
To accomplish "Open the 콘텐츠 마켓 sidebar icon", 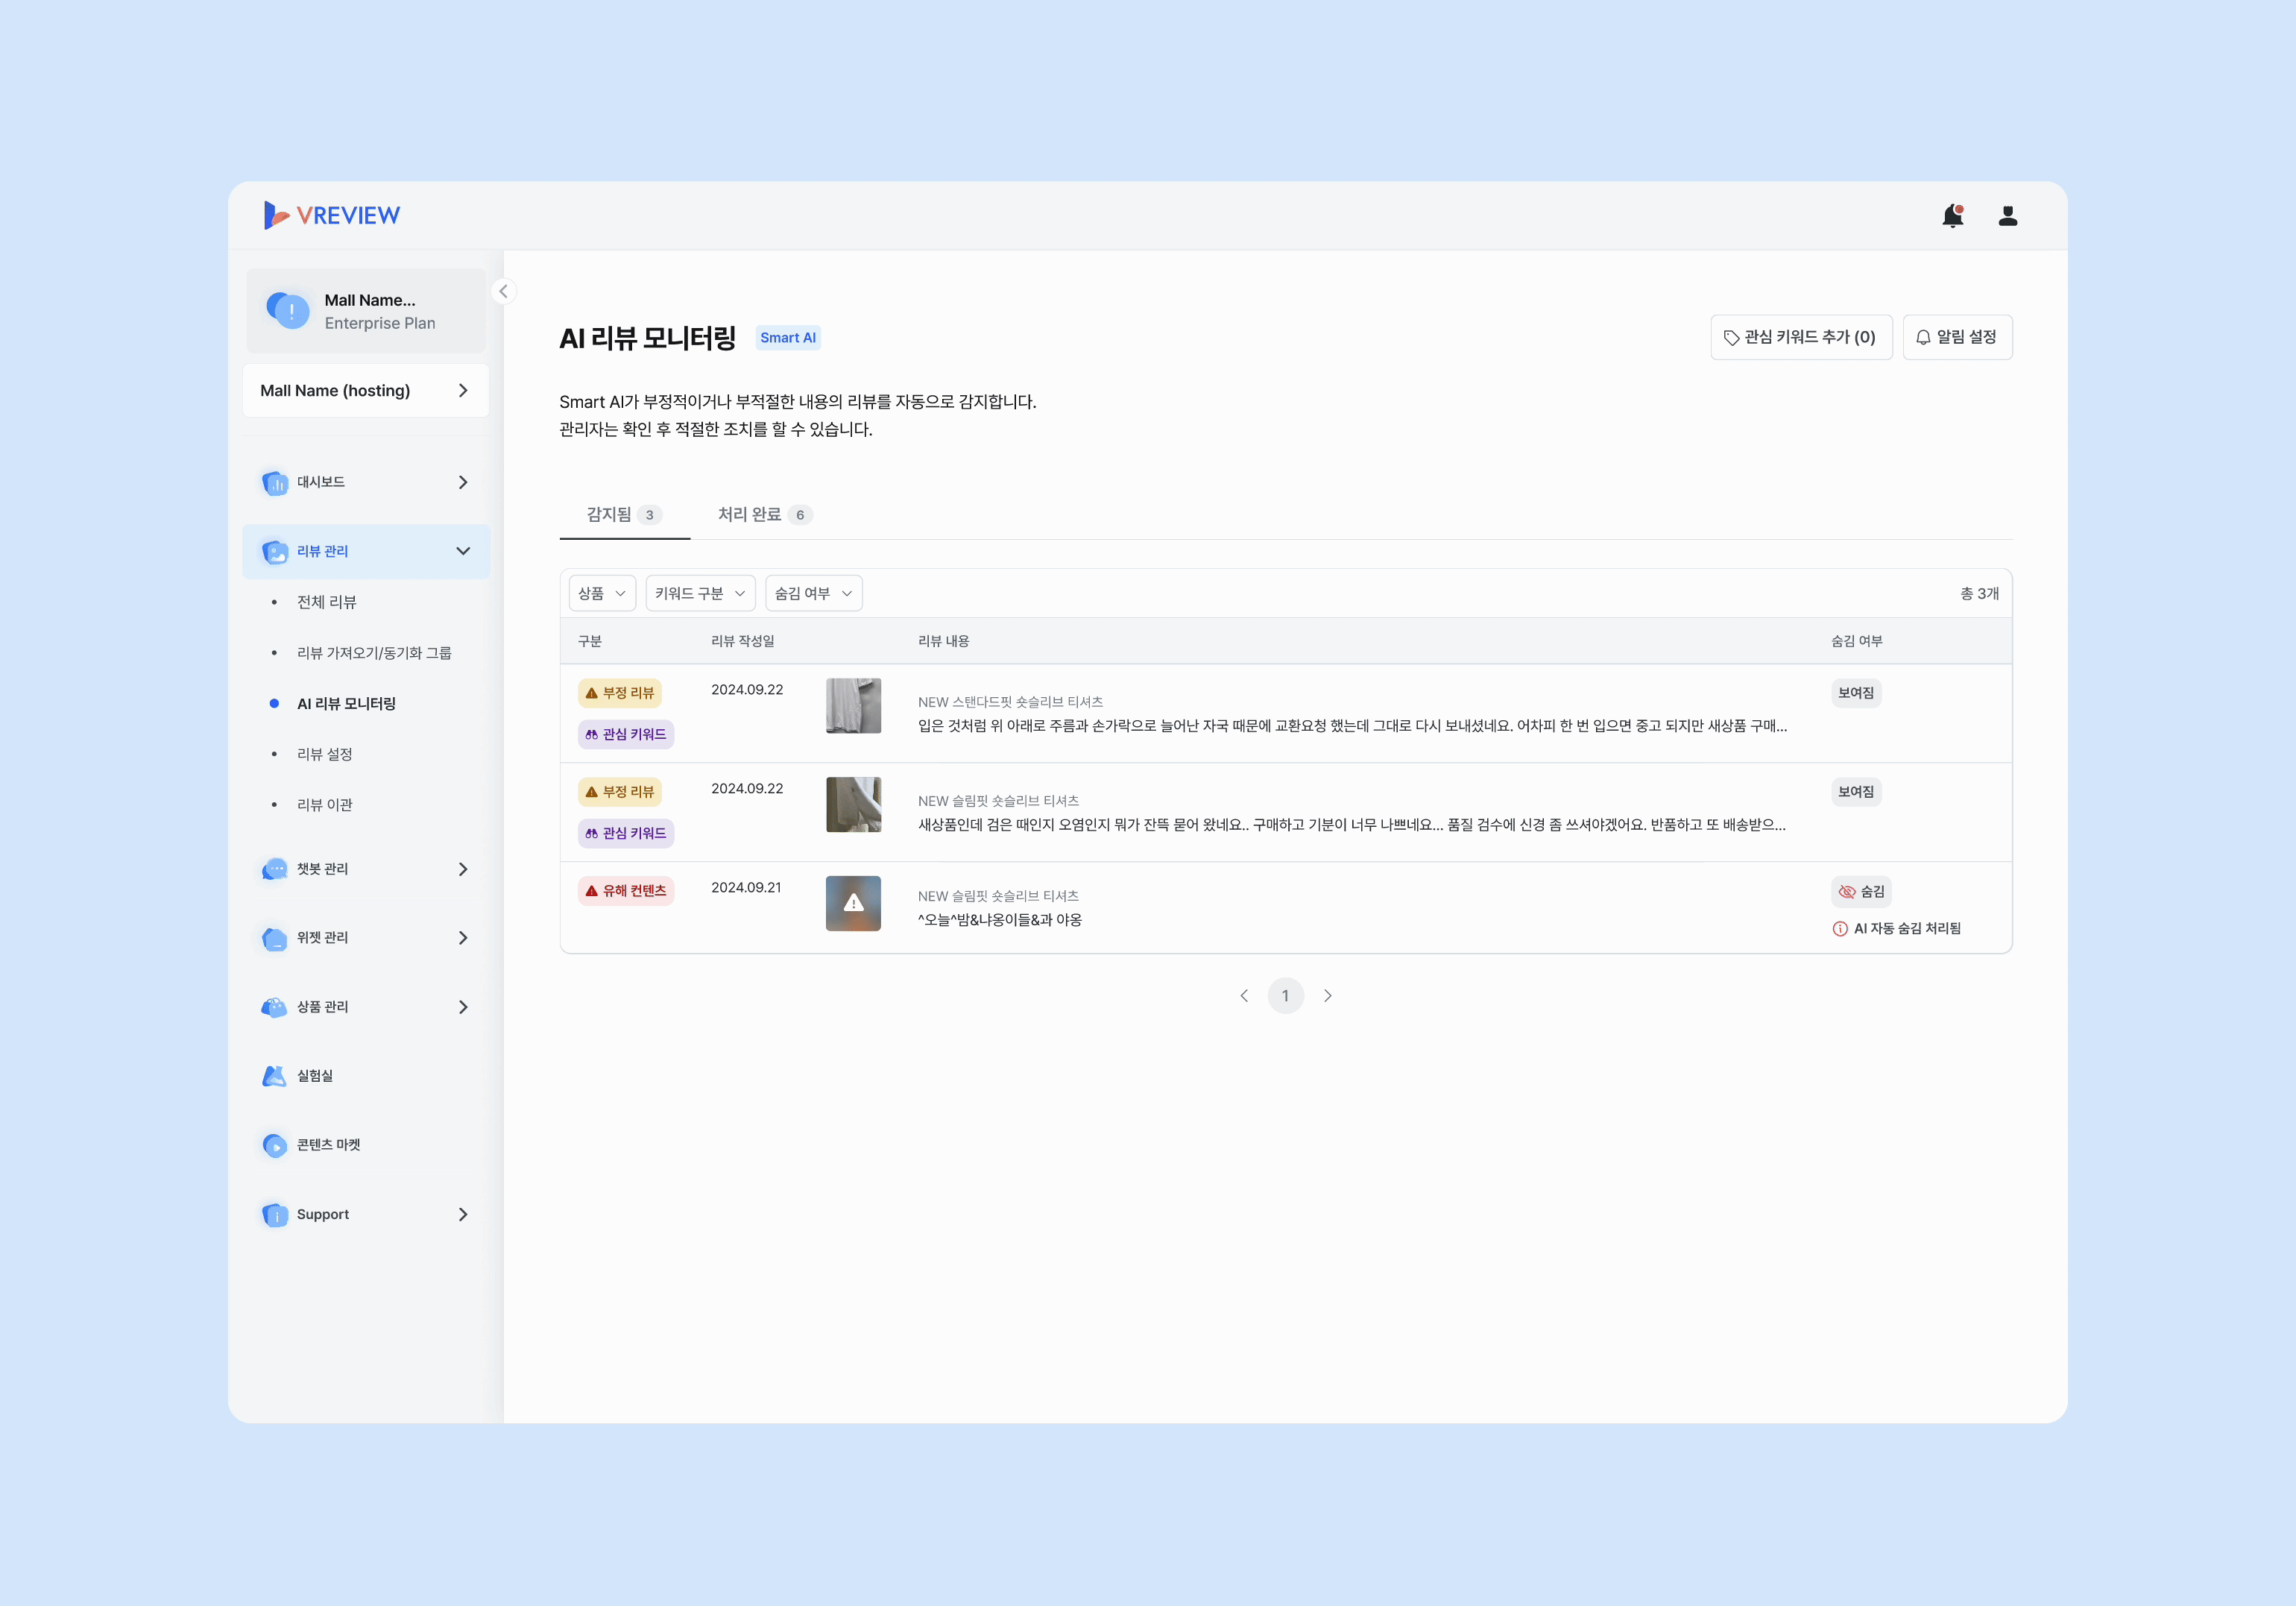I will [274, 1145].
